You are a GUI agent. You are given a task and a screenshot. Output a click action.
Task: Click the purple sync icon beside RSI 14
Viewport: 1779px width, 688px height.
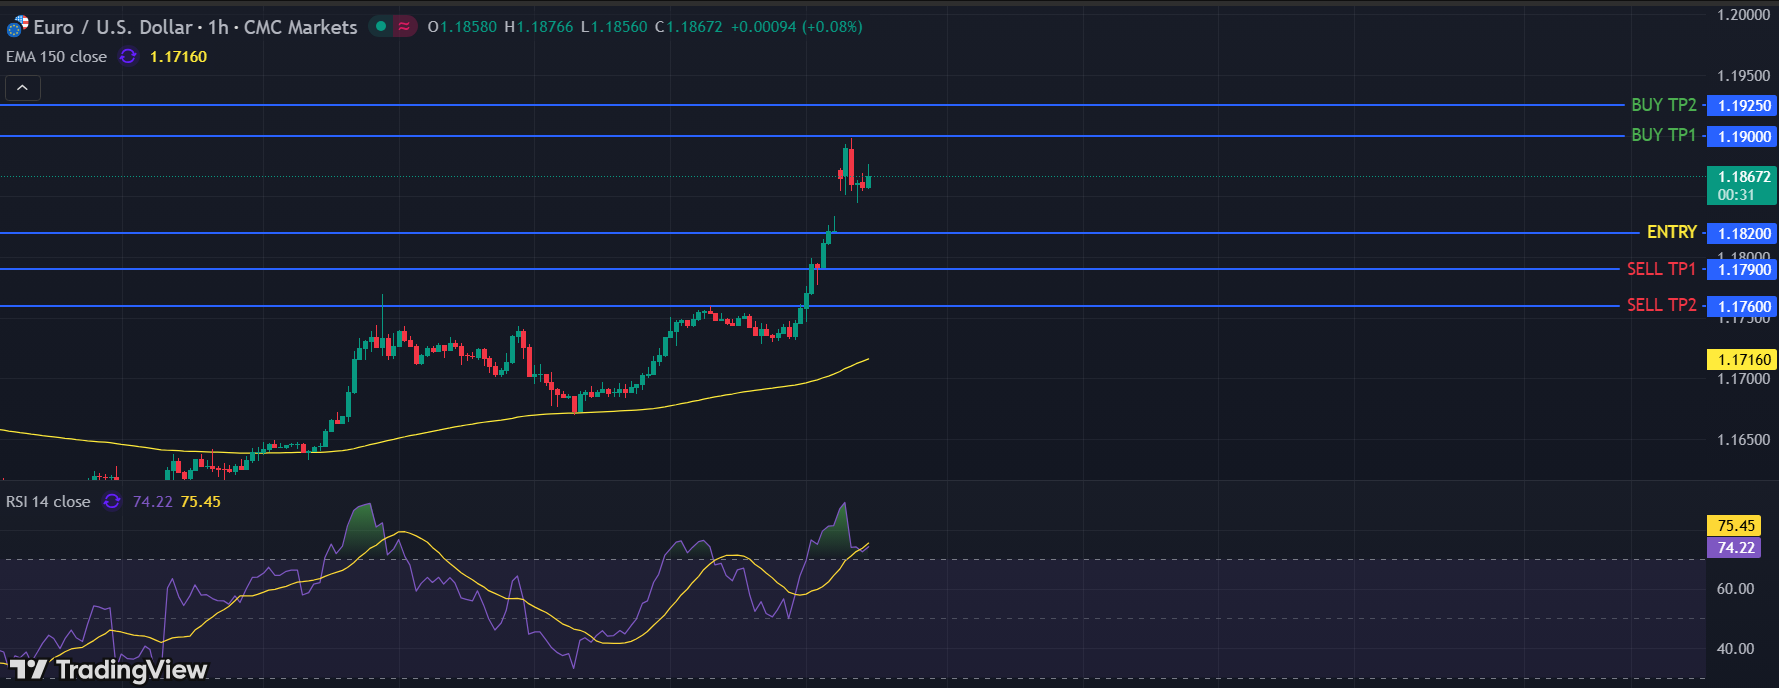[112, 502]
